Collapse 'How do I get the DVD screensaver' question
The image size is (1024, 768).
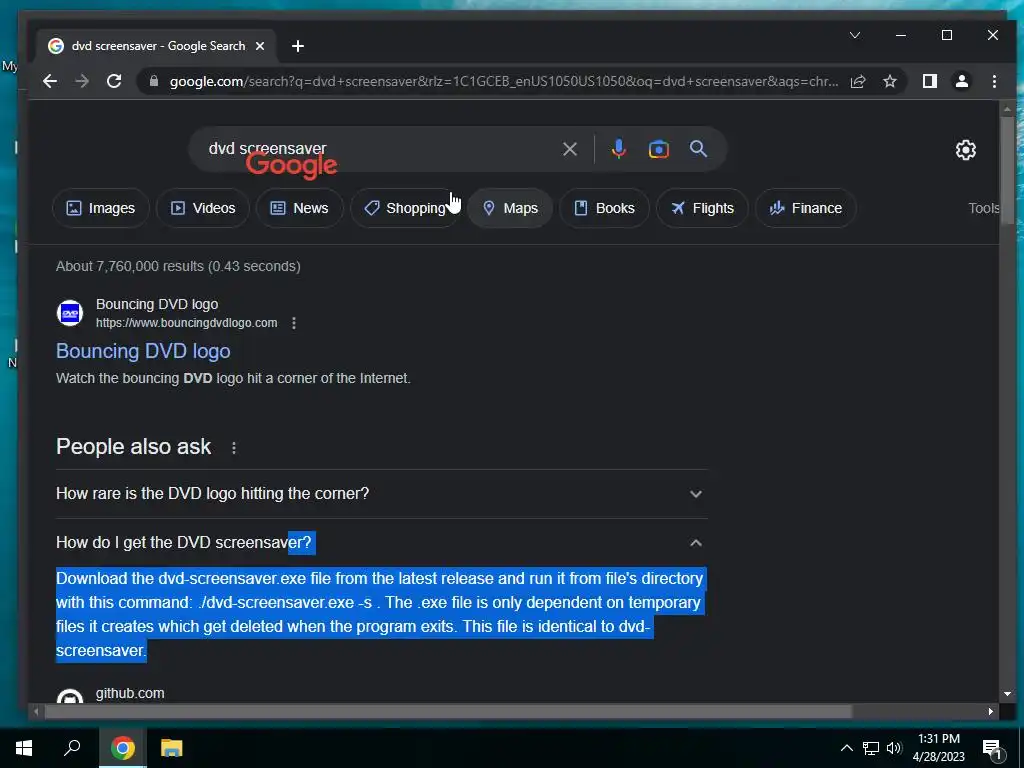381,543
